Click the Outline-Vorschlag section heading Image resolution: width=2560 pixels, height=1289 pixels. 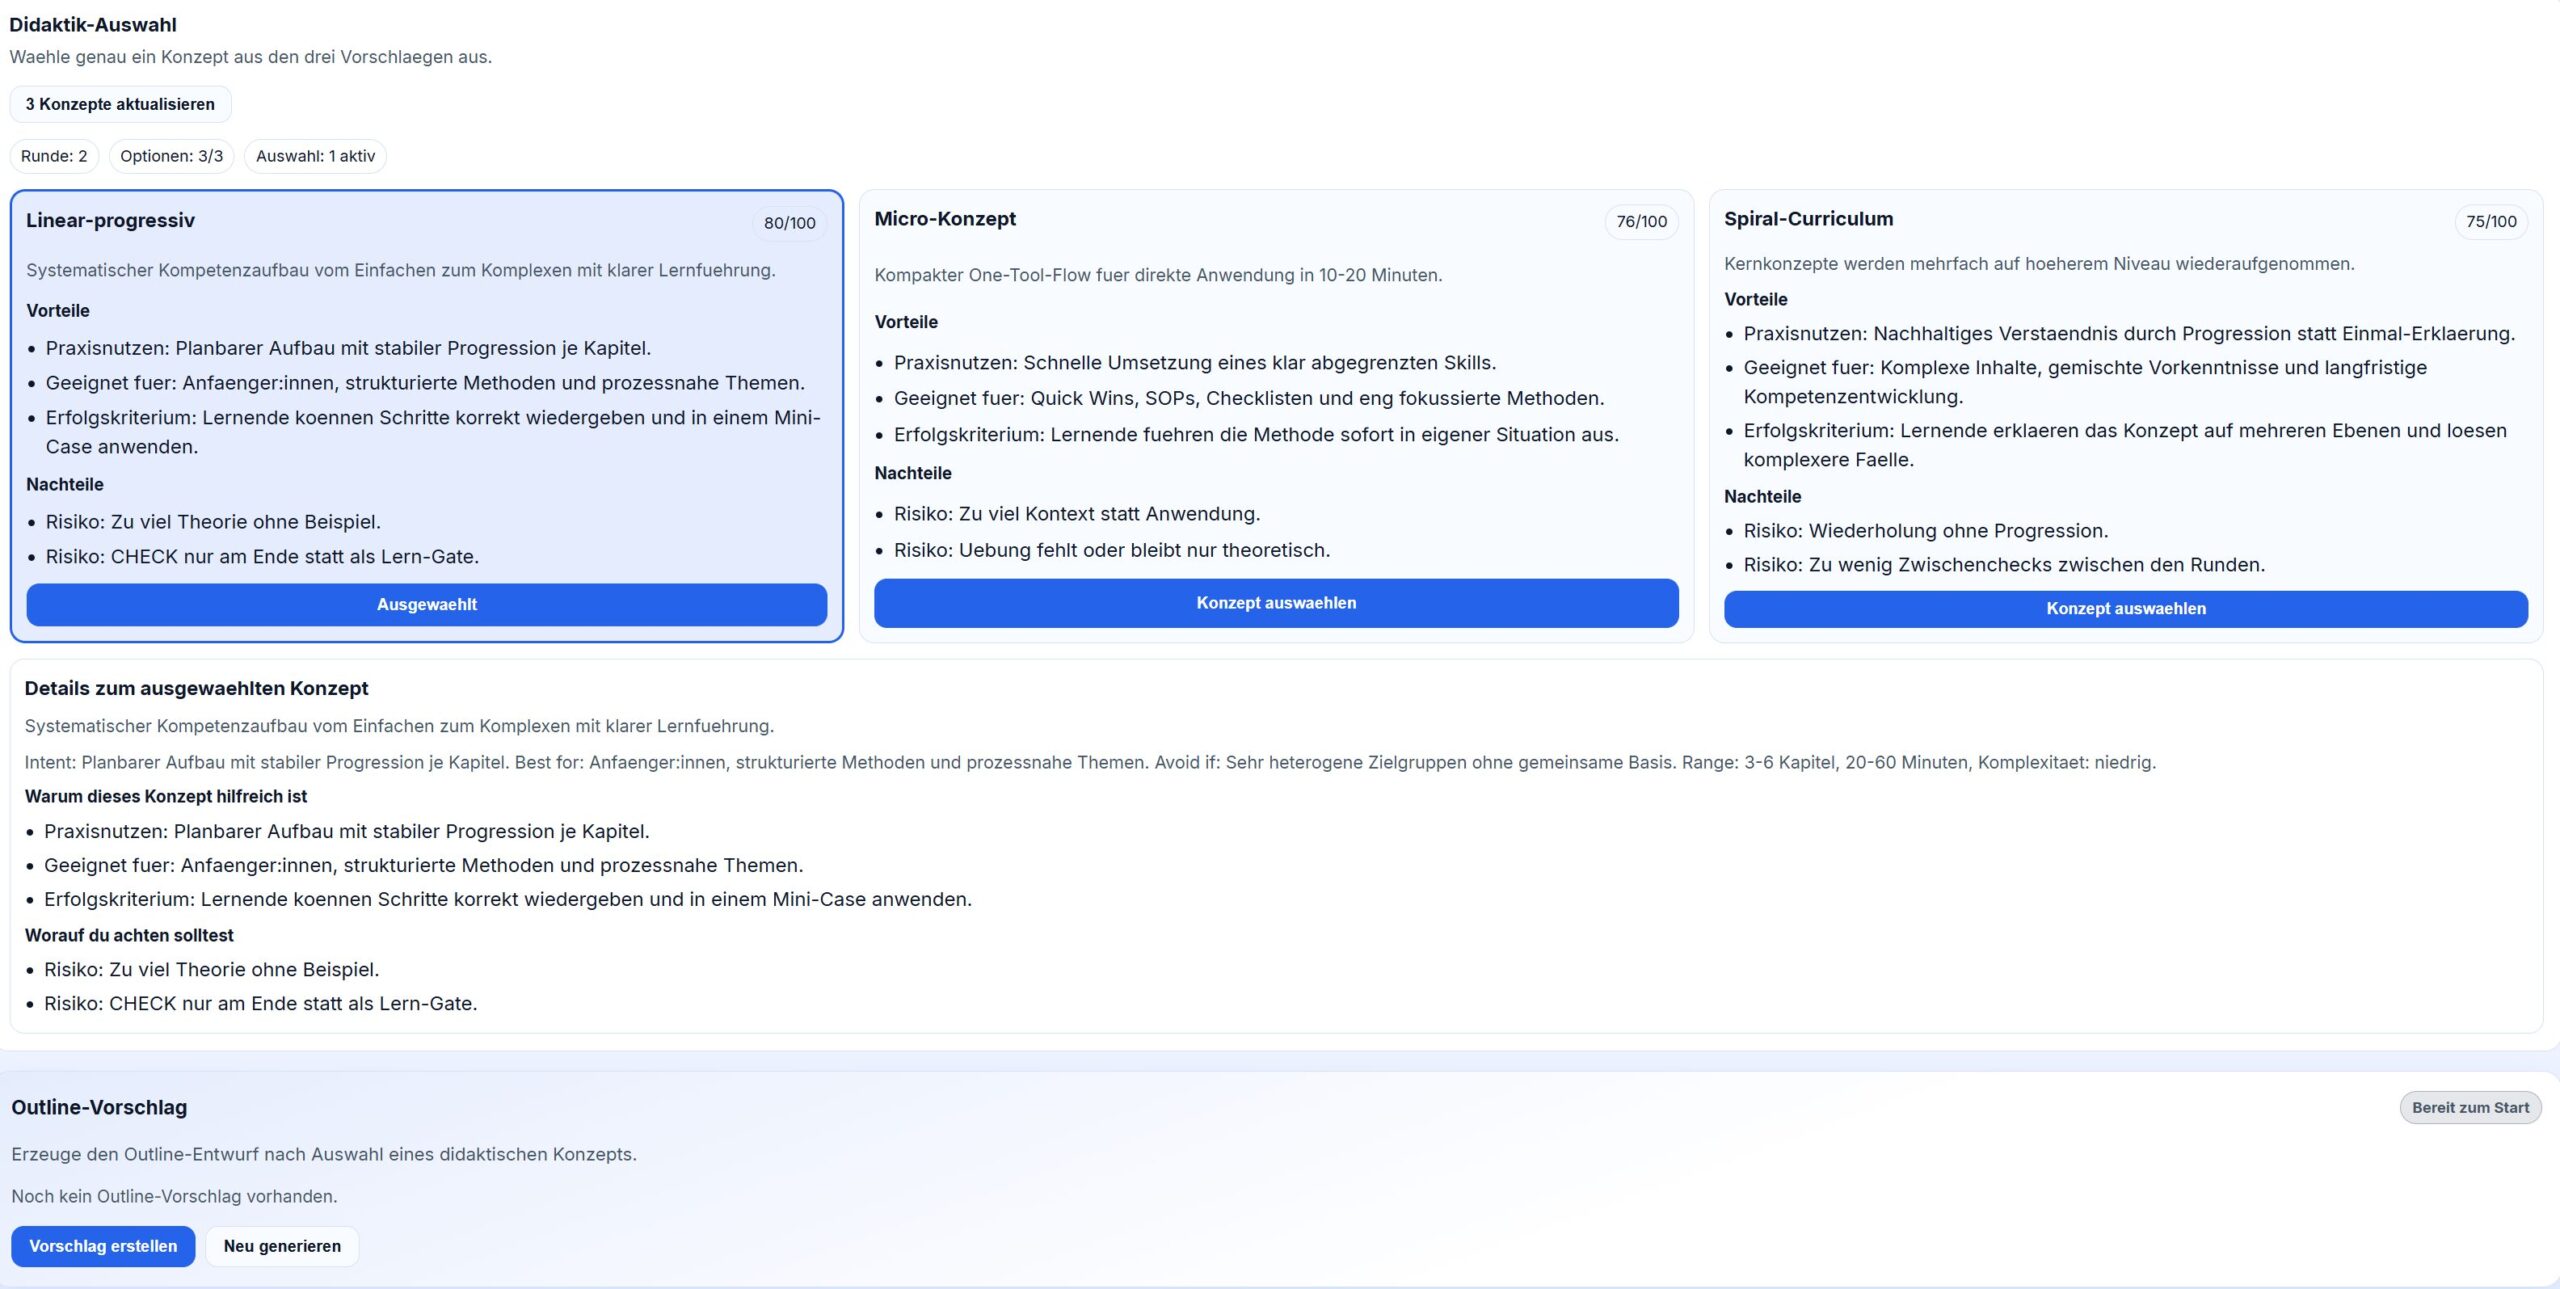99,1107
